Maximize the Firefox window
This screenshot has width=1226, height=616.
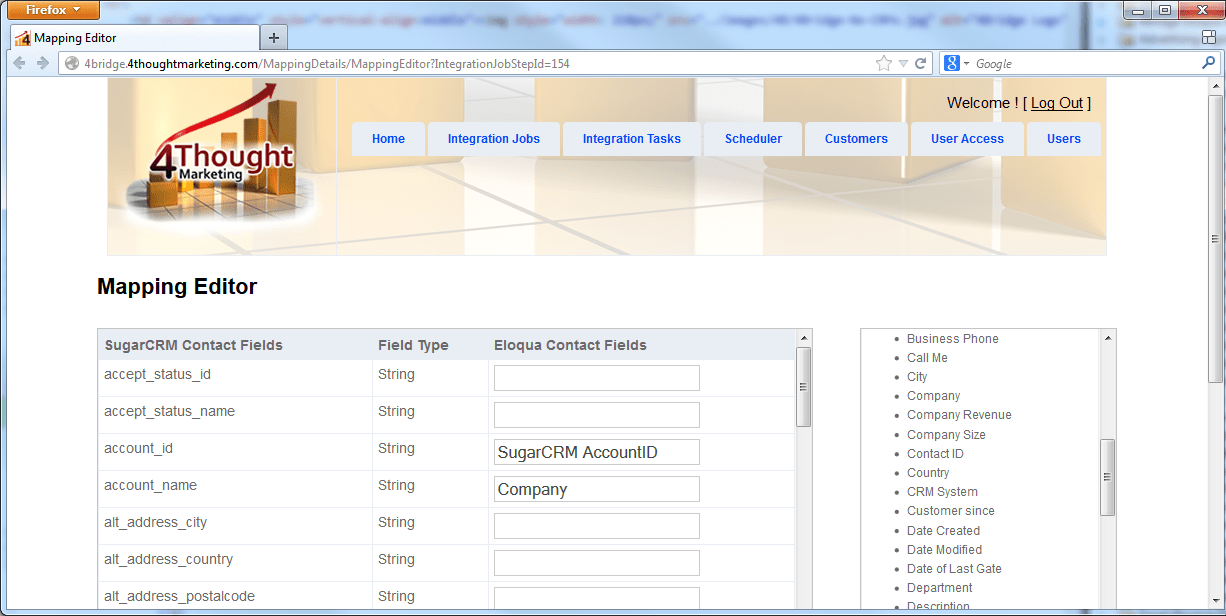1165,10
